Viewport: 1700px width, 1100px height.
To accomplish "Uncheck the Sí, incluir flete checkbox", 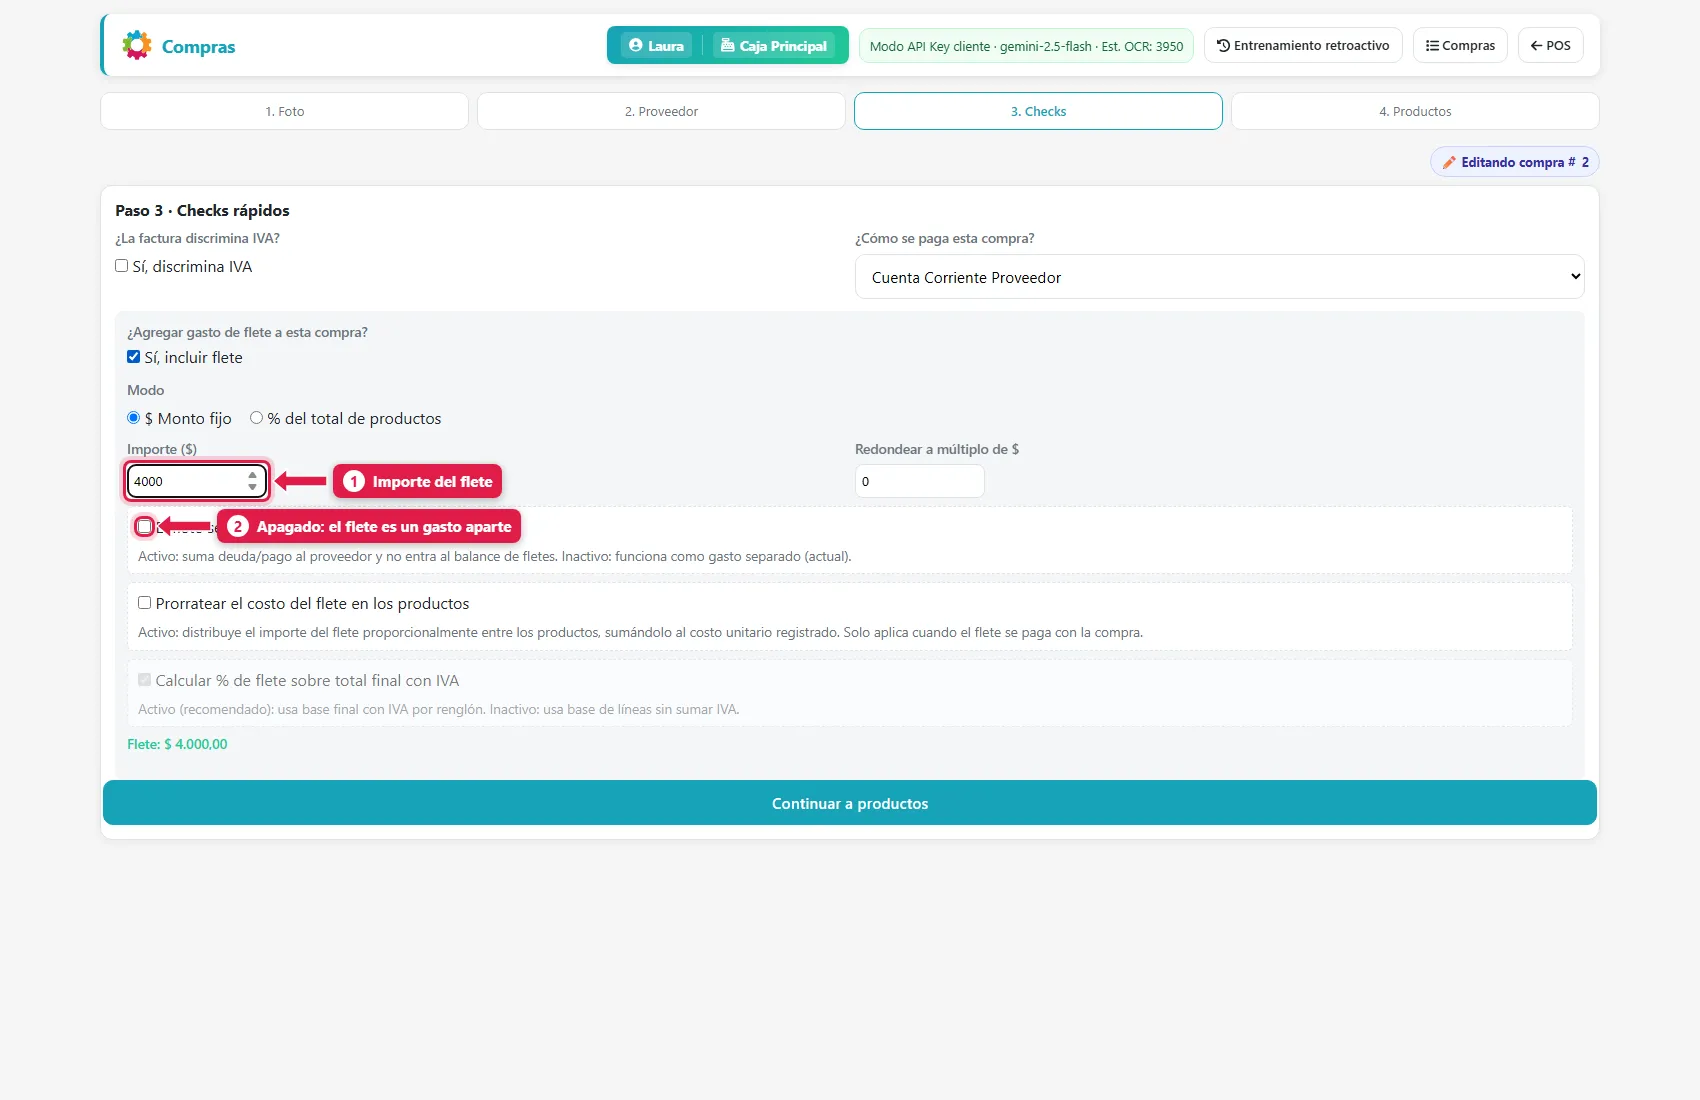I will coord(134,357).
